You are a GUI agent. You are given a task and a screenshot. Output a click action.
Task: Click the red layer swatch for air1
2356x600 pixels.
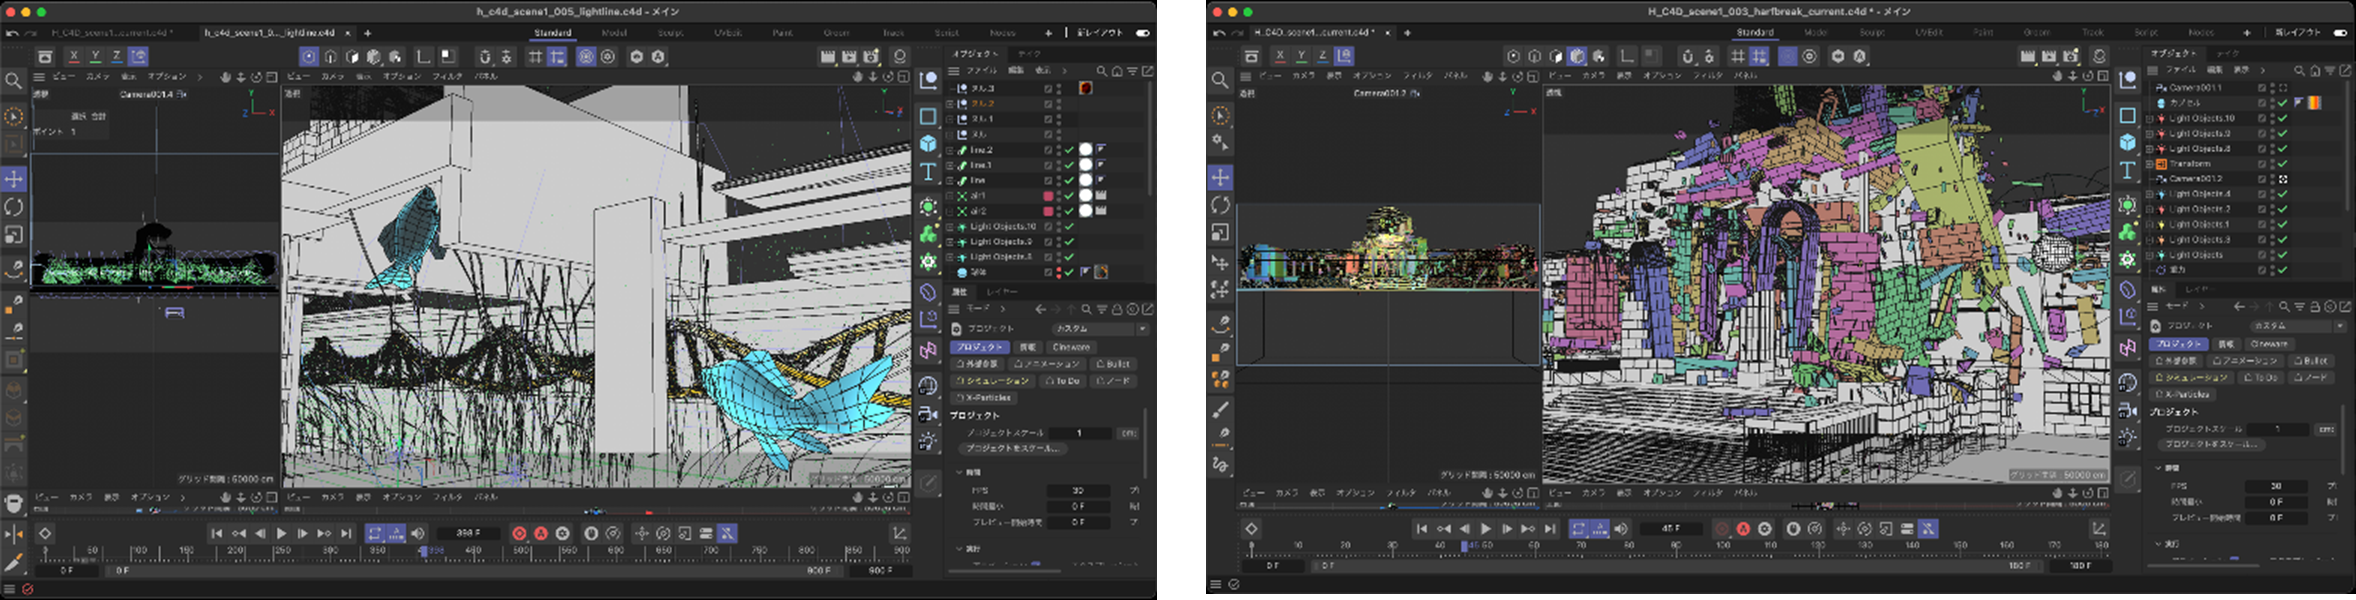[x=1048, y=196]
